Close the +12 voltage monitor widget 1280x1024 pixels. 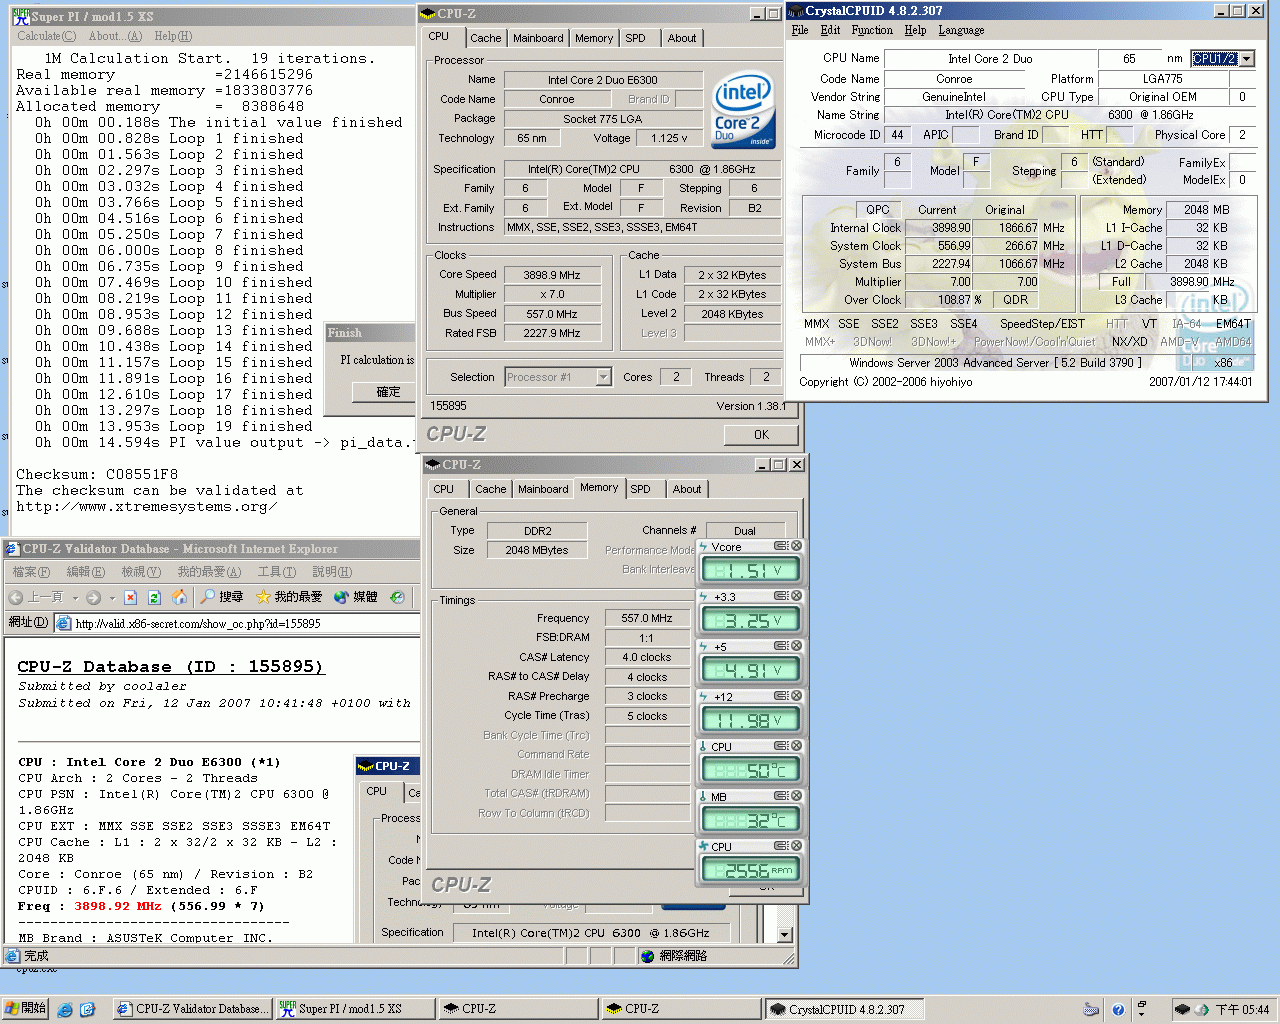pyautogui.click(x=797, y=696)
